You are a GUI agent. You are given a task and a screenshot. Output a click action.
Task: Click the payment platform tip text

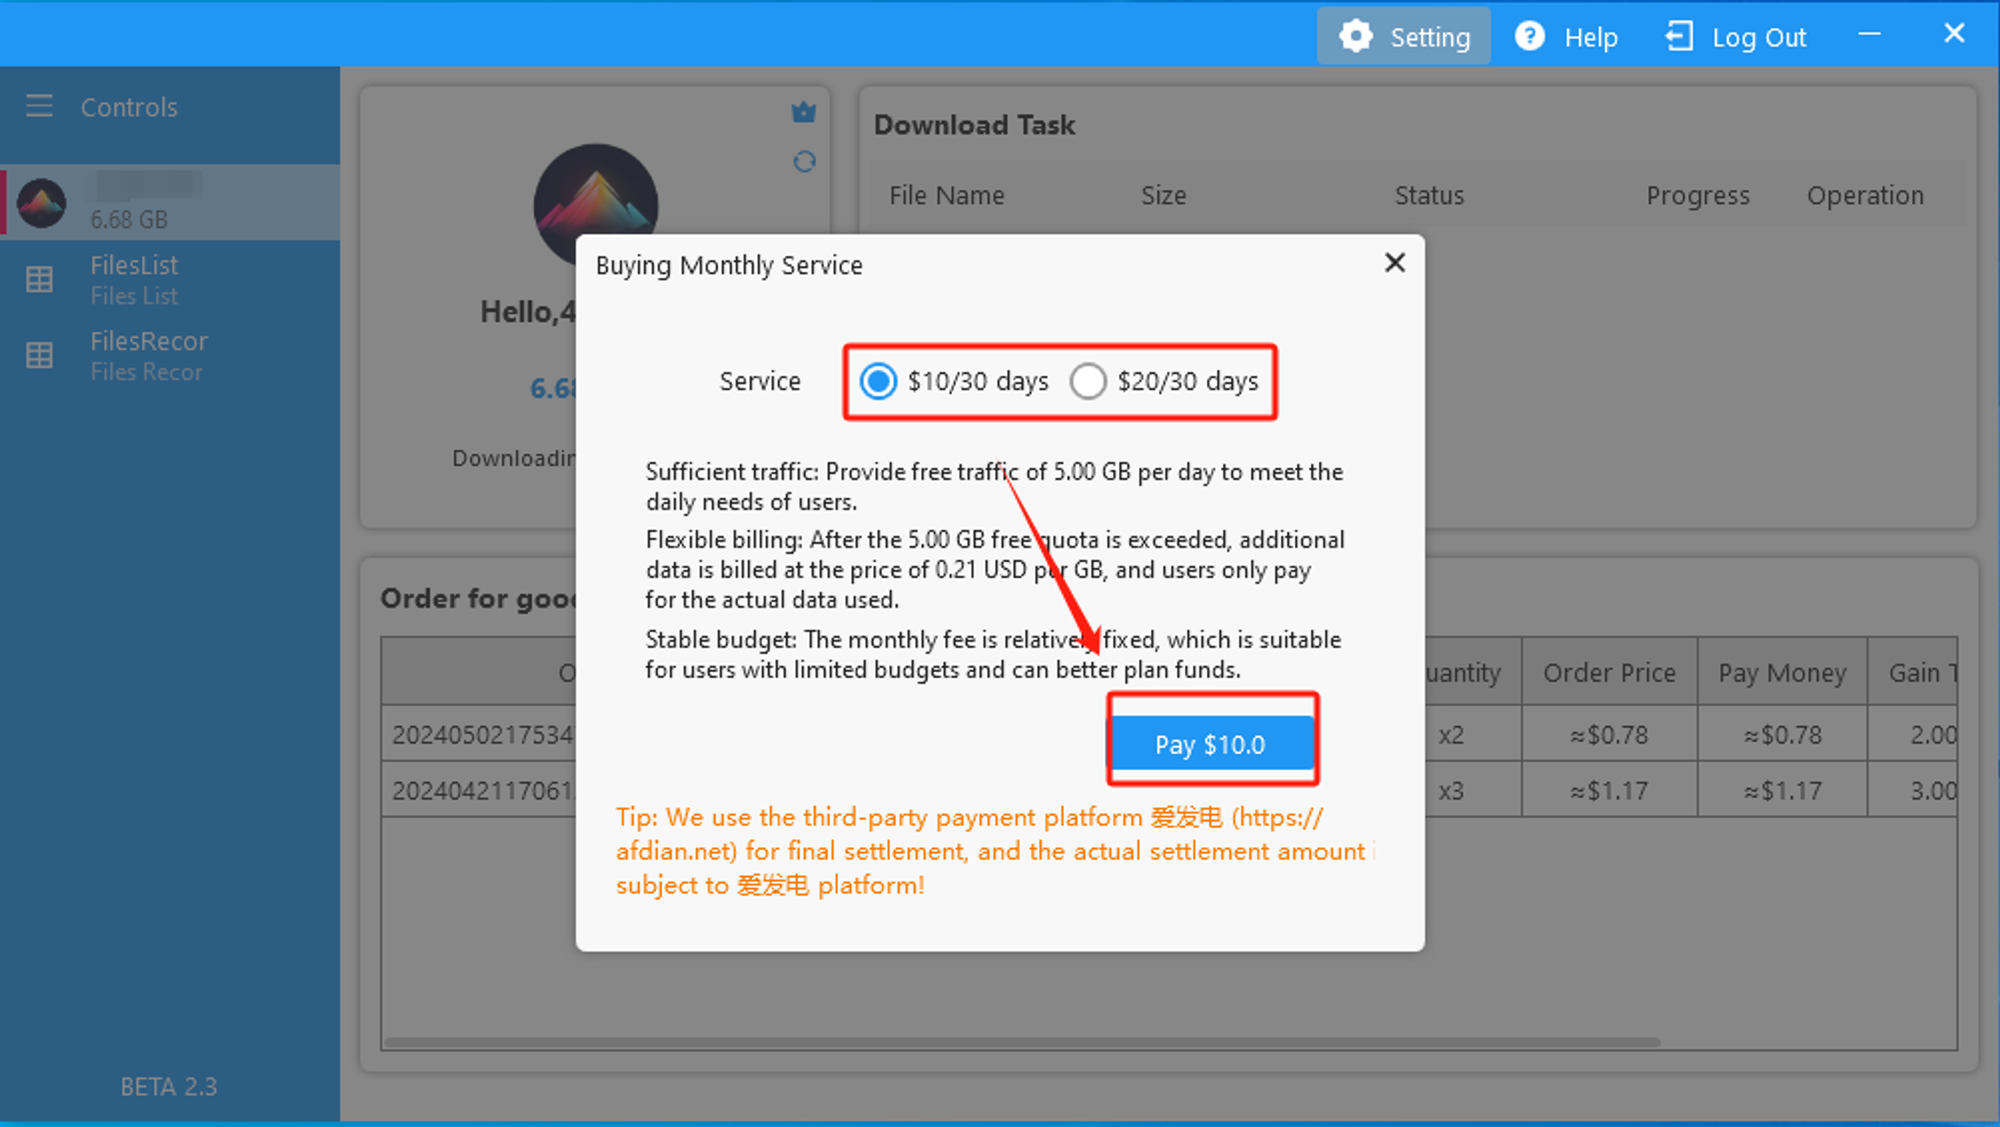(995, 851)
